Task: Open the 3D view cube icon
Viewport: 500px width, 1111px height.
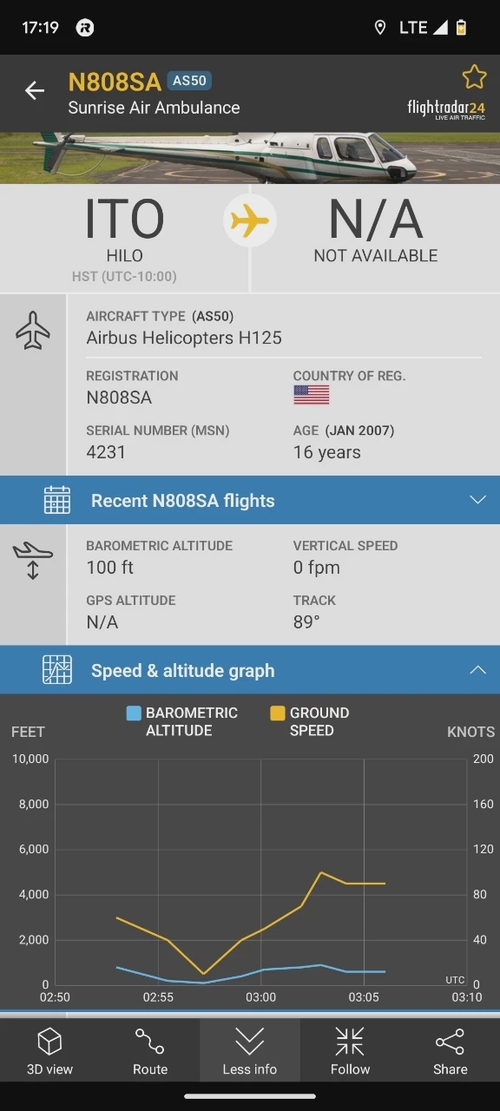Action: 50,1042
